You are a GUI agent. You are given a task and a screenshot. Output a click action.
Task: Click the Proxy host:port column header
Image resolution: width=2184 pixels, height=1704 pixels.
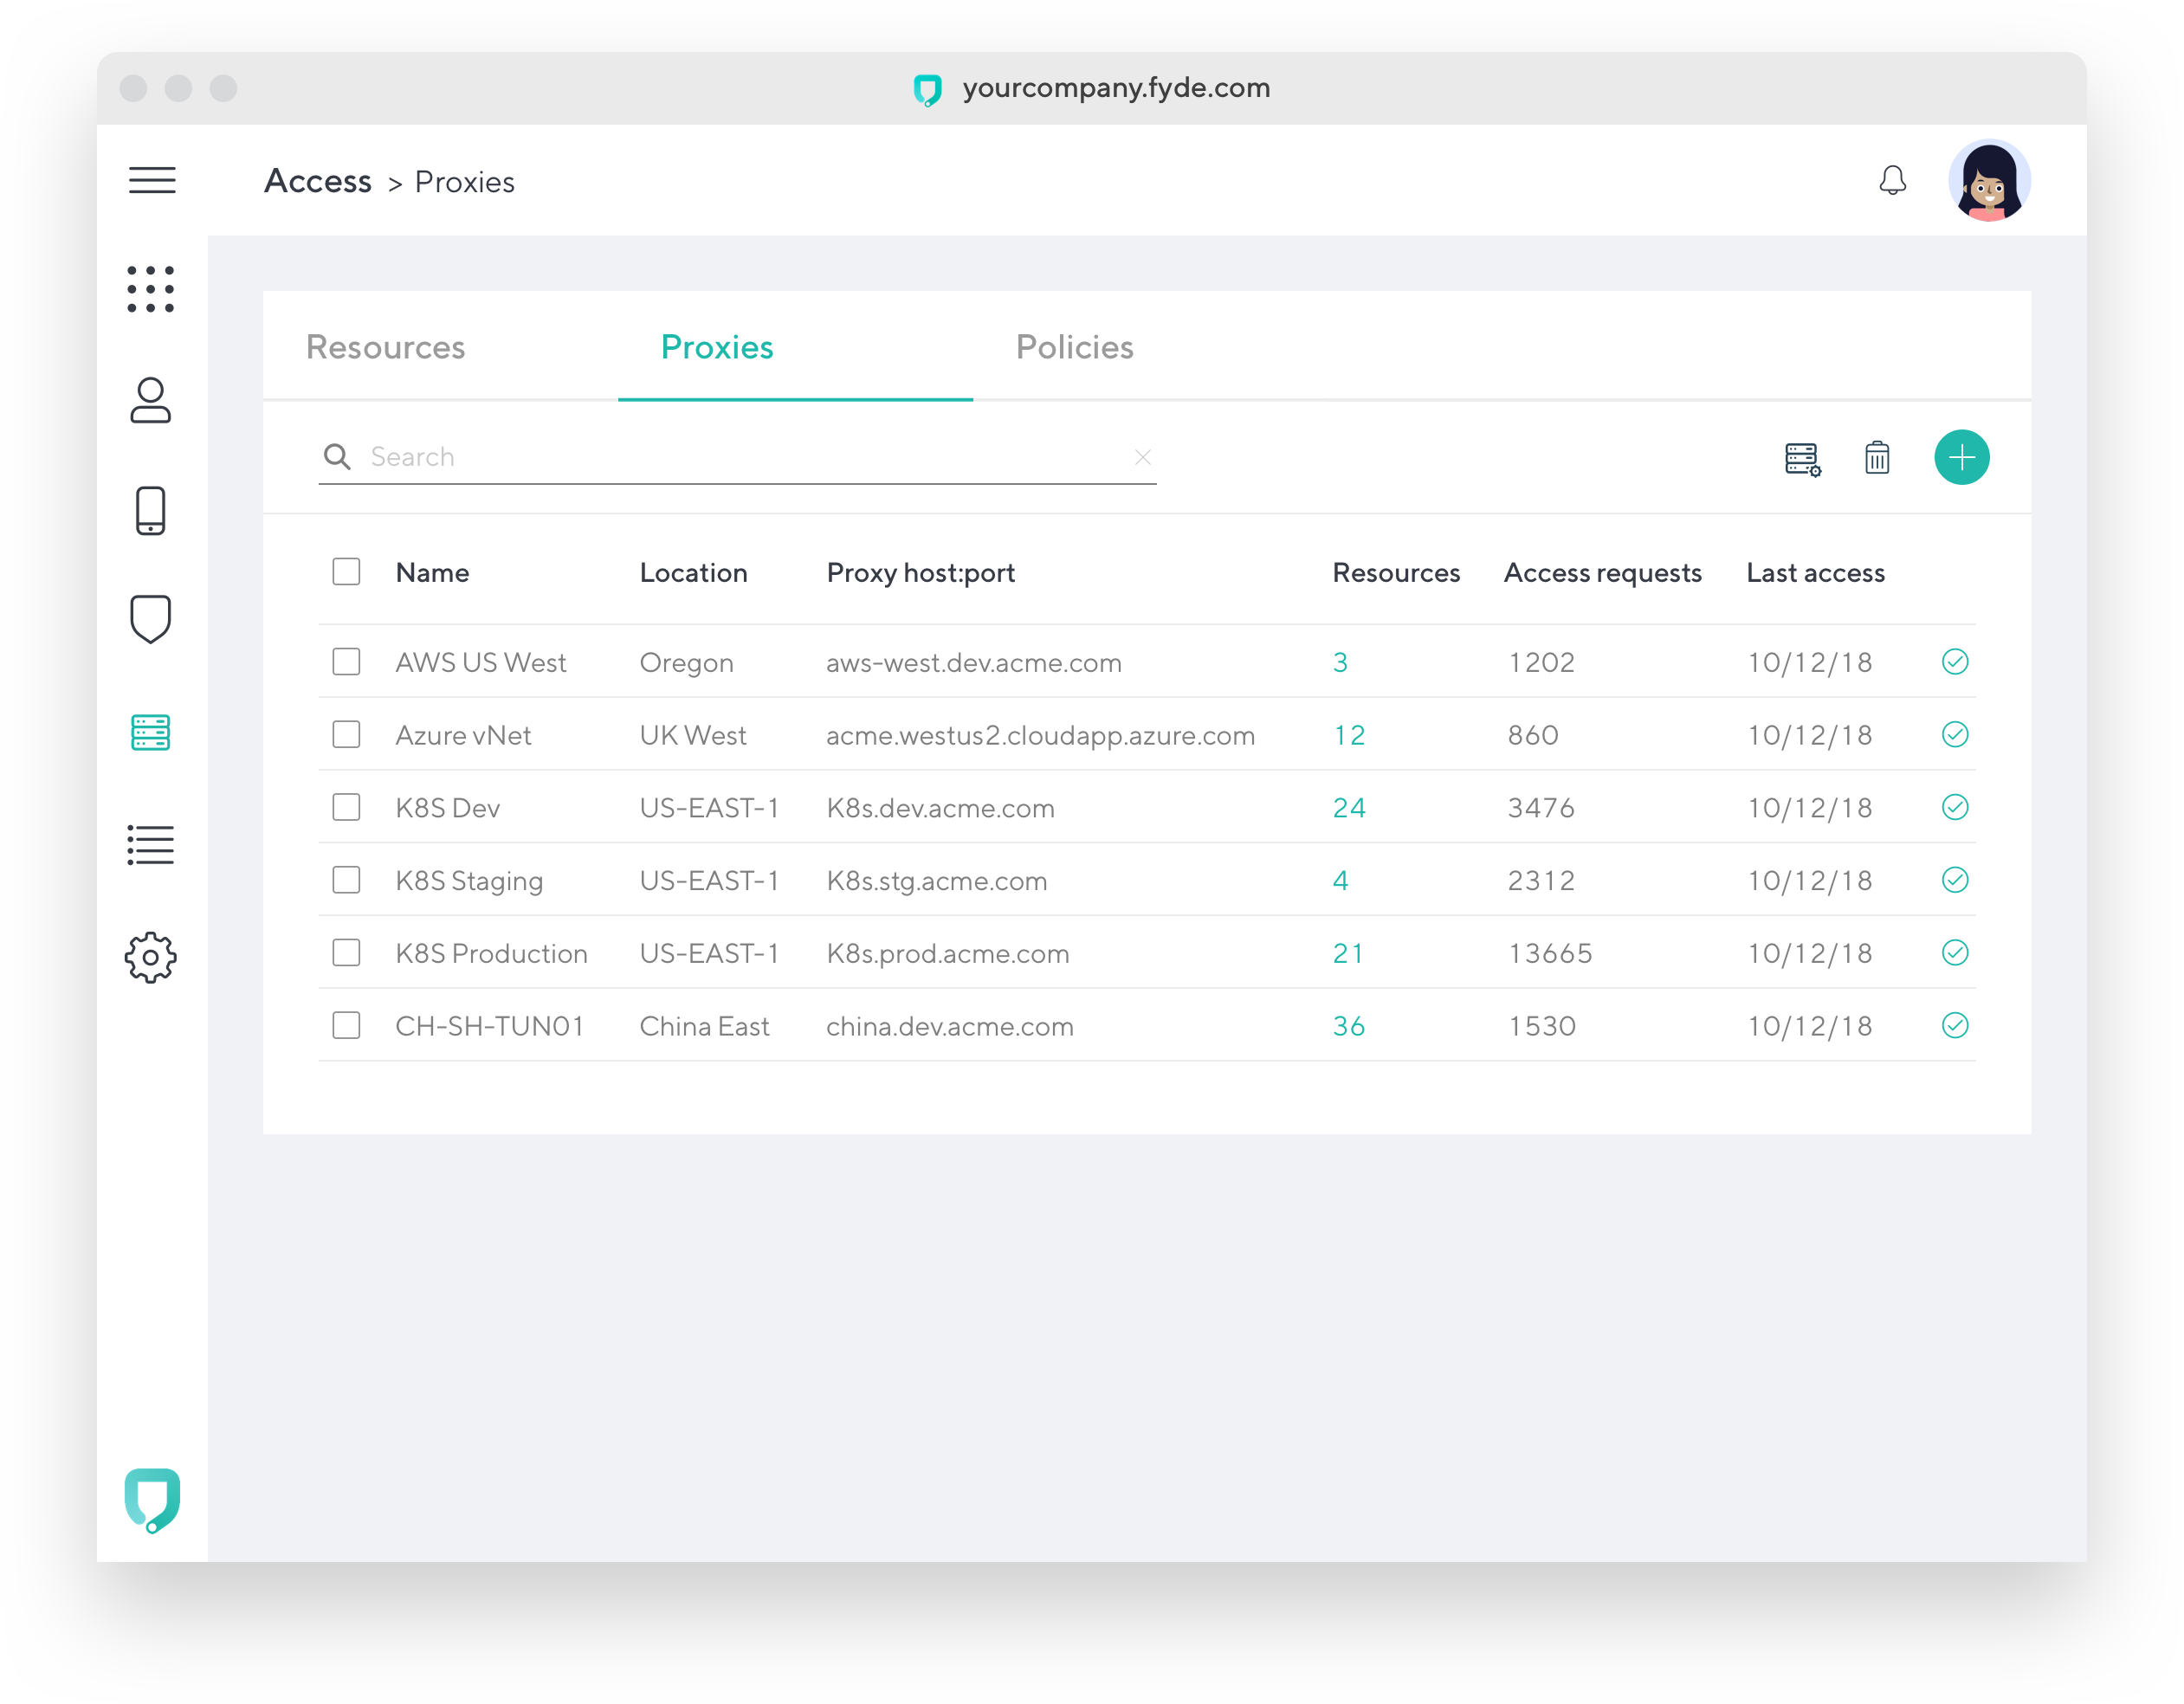point(920,573)
